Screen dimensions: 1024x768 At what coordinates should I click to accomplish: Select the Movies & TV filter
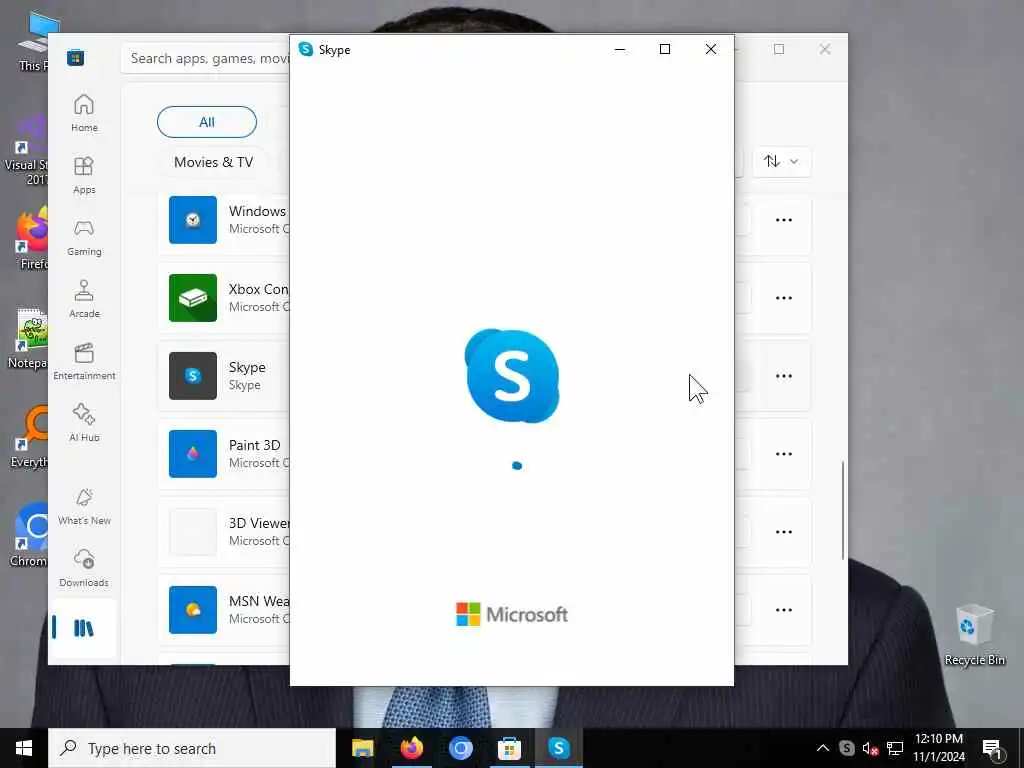[214, 162]
